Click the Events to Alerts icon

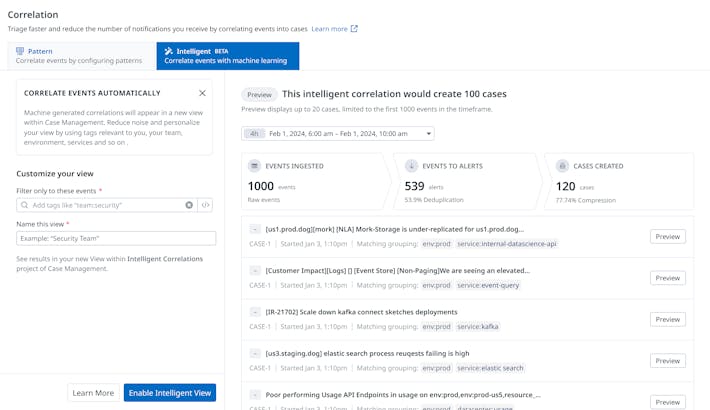point(411,166)
